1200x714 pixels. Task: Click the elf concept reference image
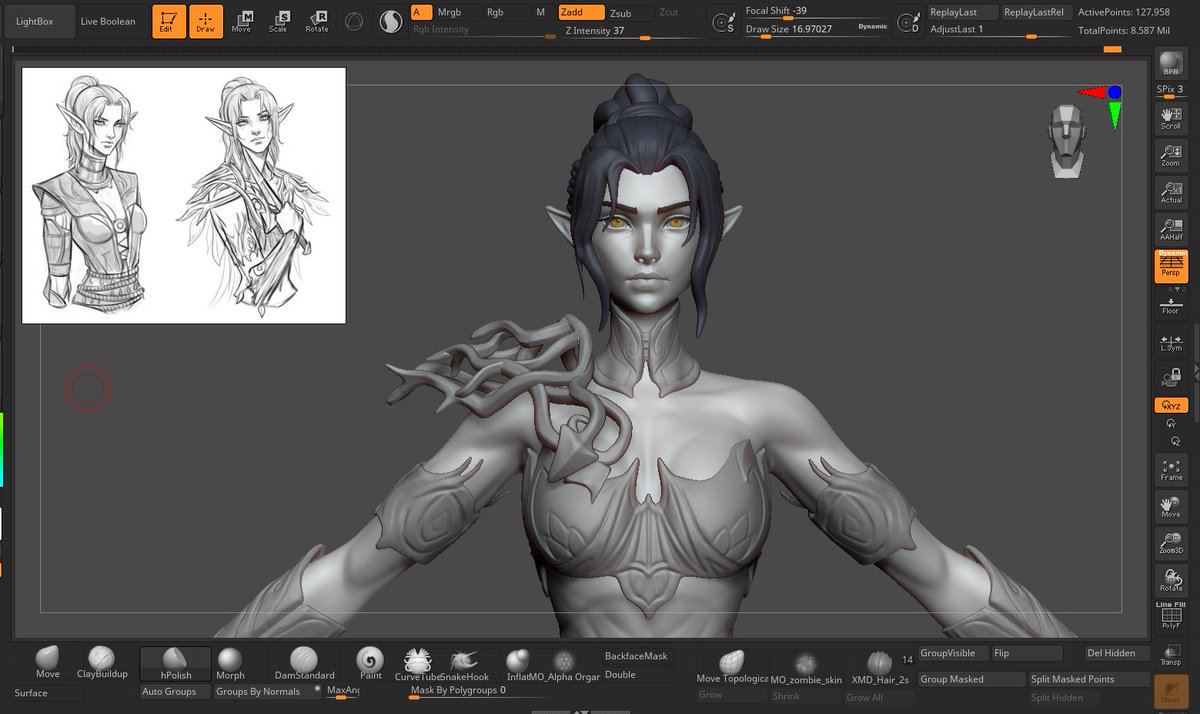[183, 193]
